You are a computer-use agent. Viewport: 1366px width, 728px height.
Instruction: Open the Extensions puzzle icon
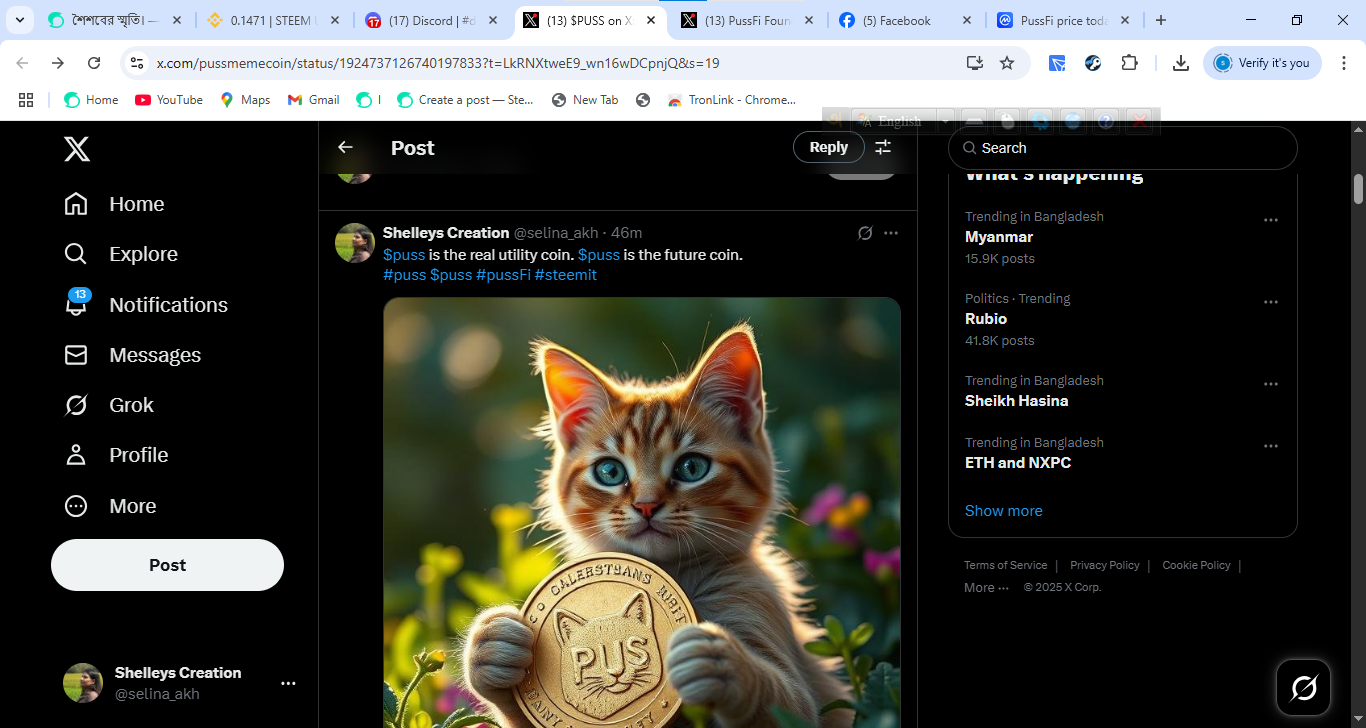point(1129,63)
